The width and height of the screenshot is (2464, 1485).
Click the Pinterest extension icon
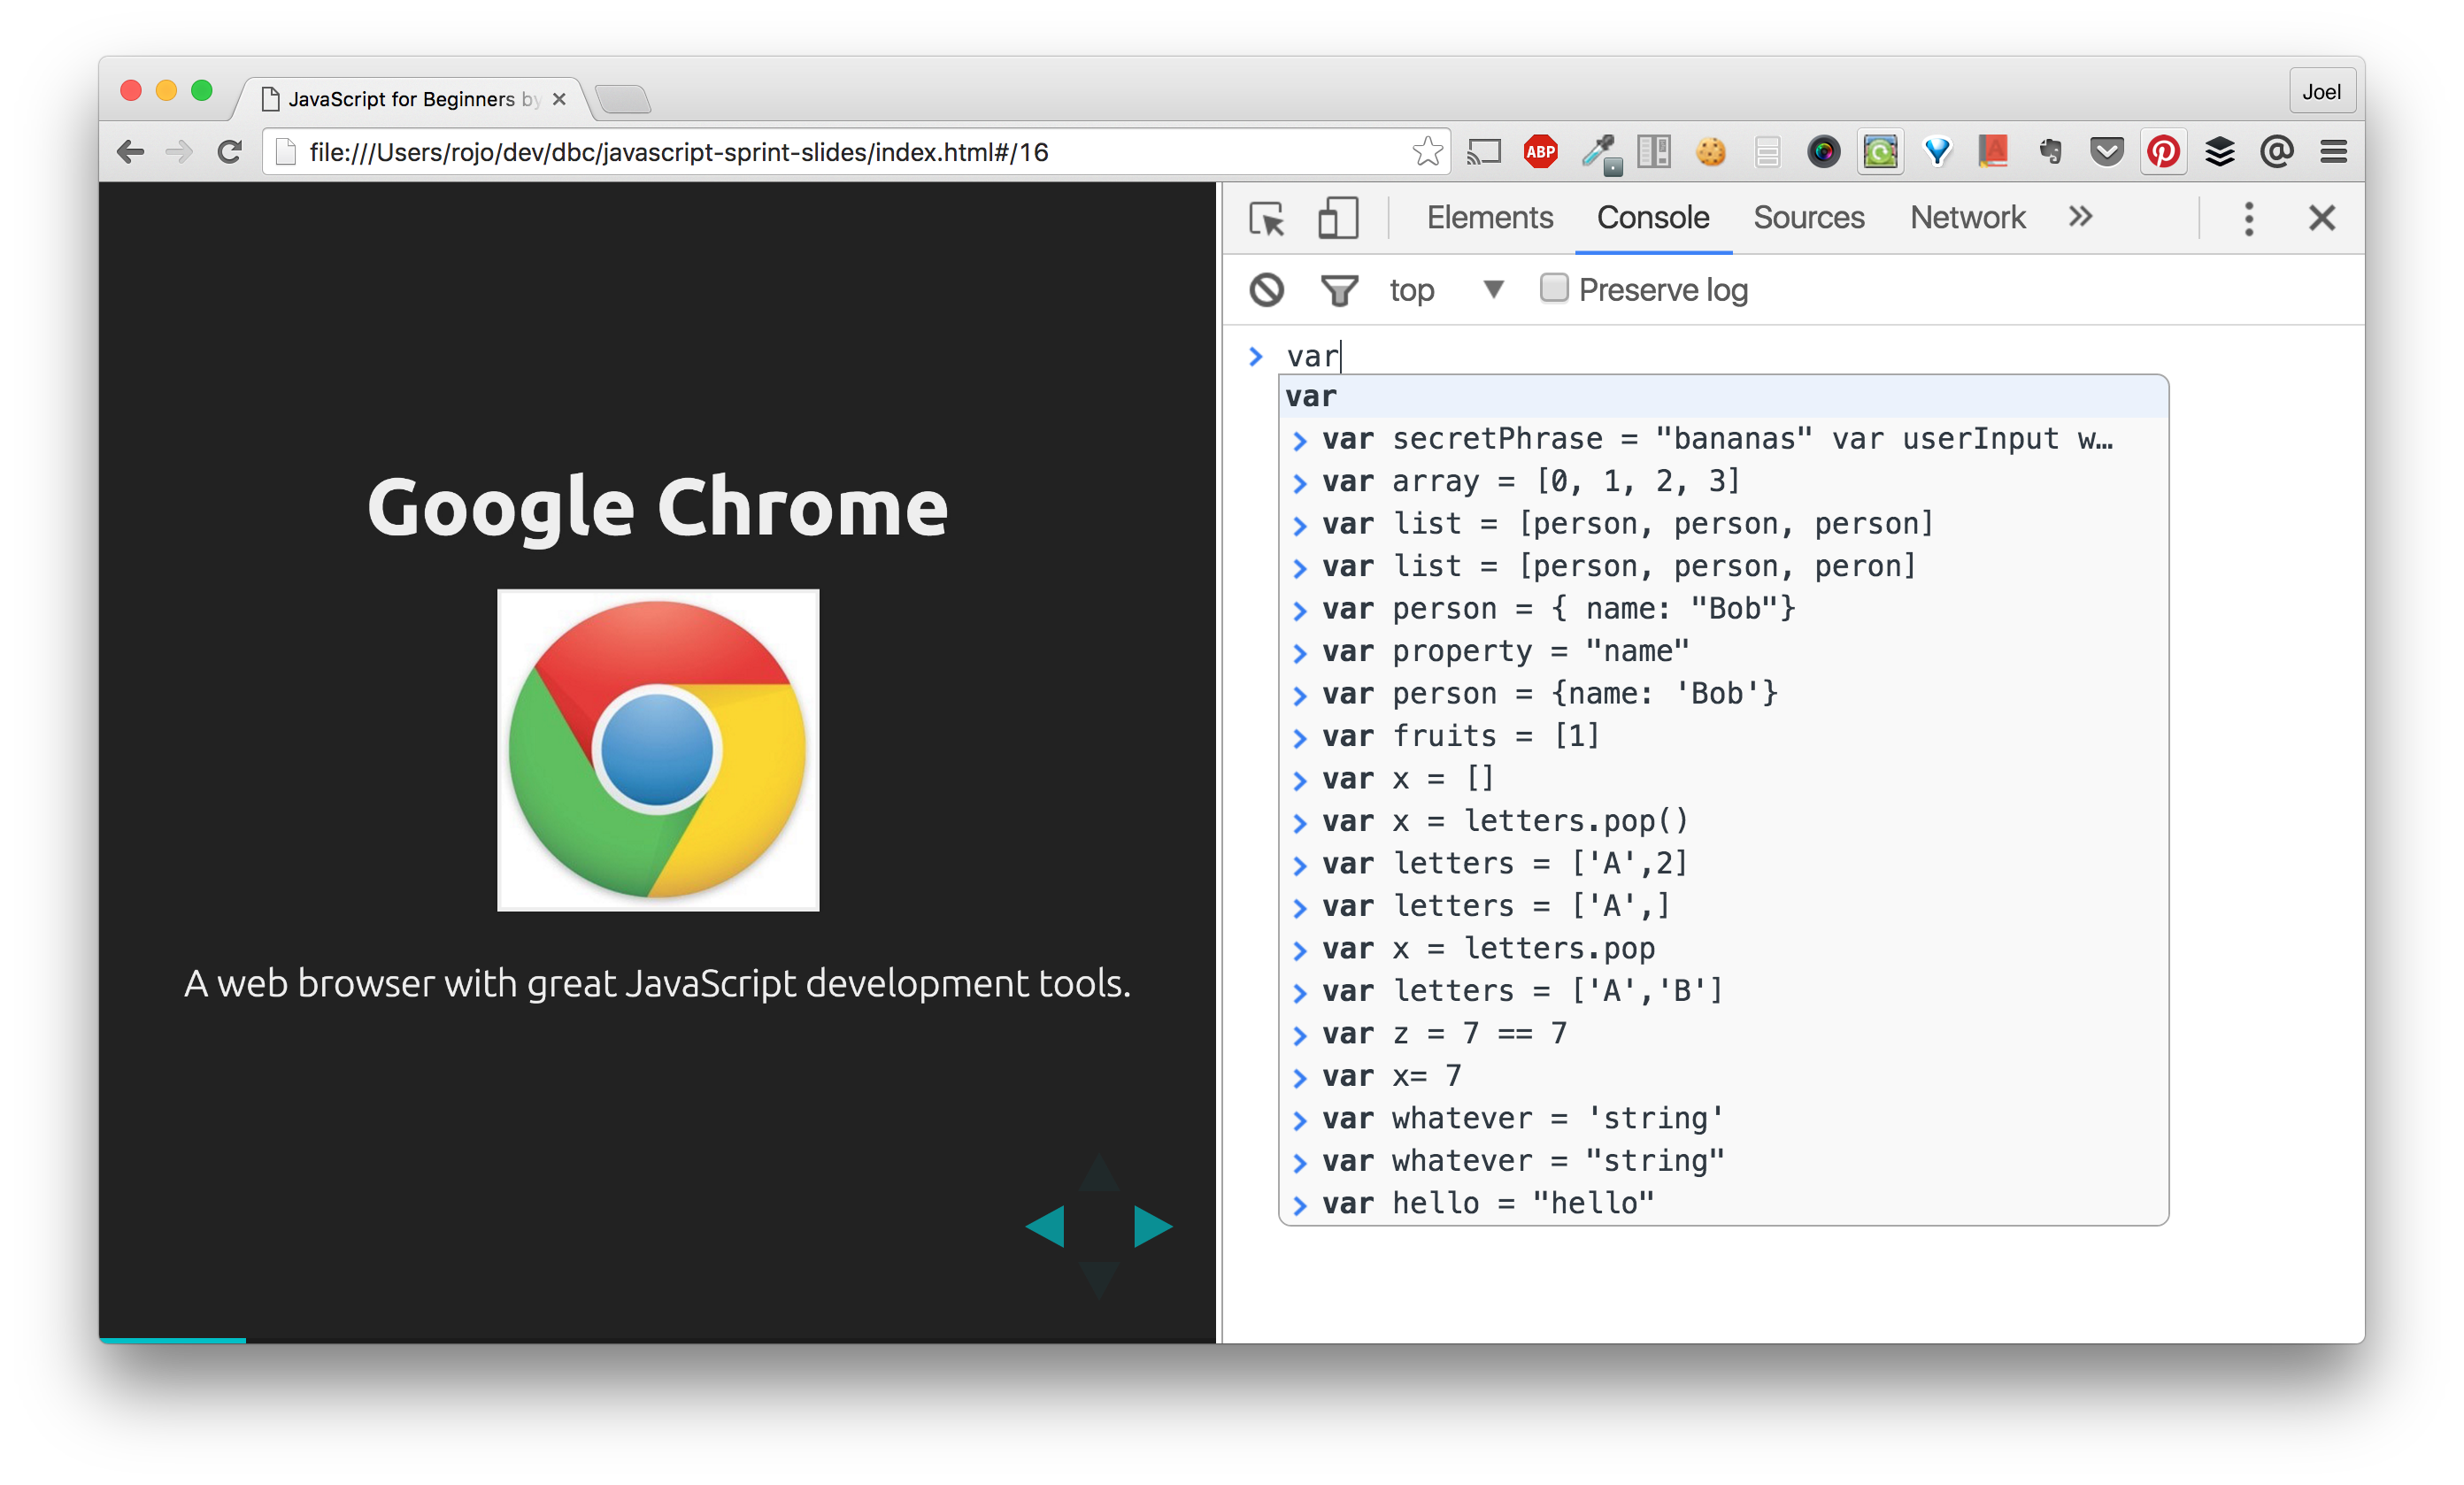click(x=2163, y=152)
